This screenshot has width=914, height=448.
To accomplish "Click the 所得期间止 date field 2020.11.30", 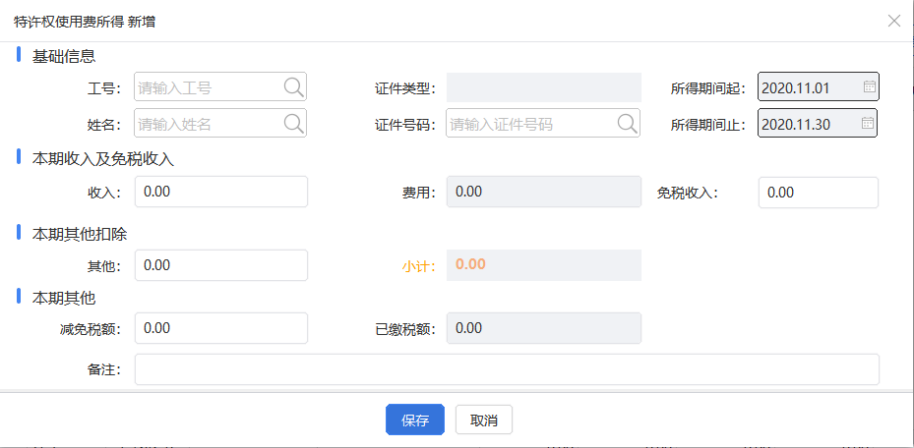I will coord(817,123).
